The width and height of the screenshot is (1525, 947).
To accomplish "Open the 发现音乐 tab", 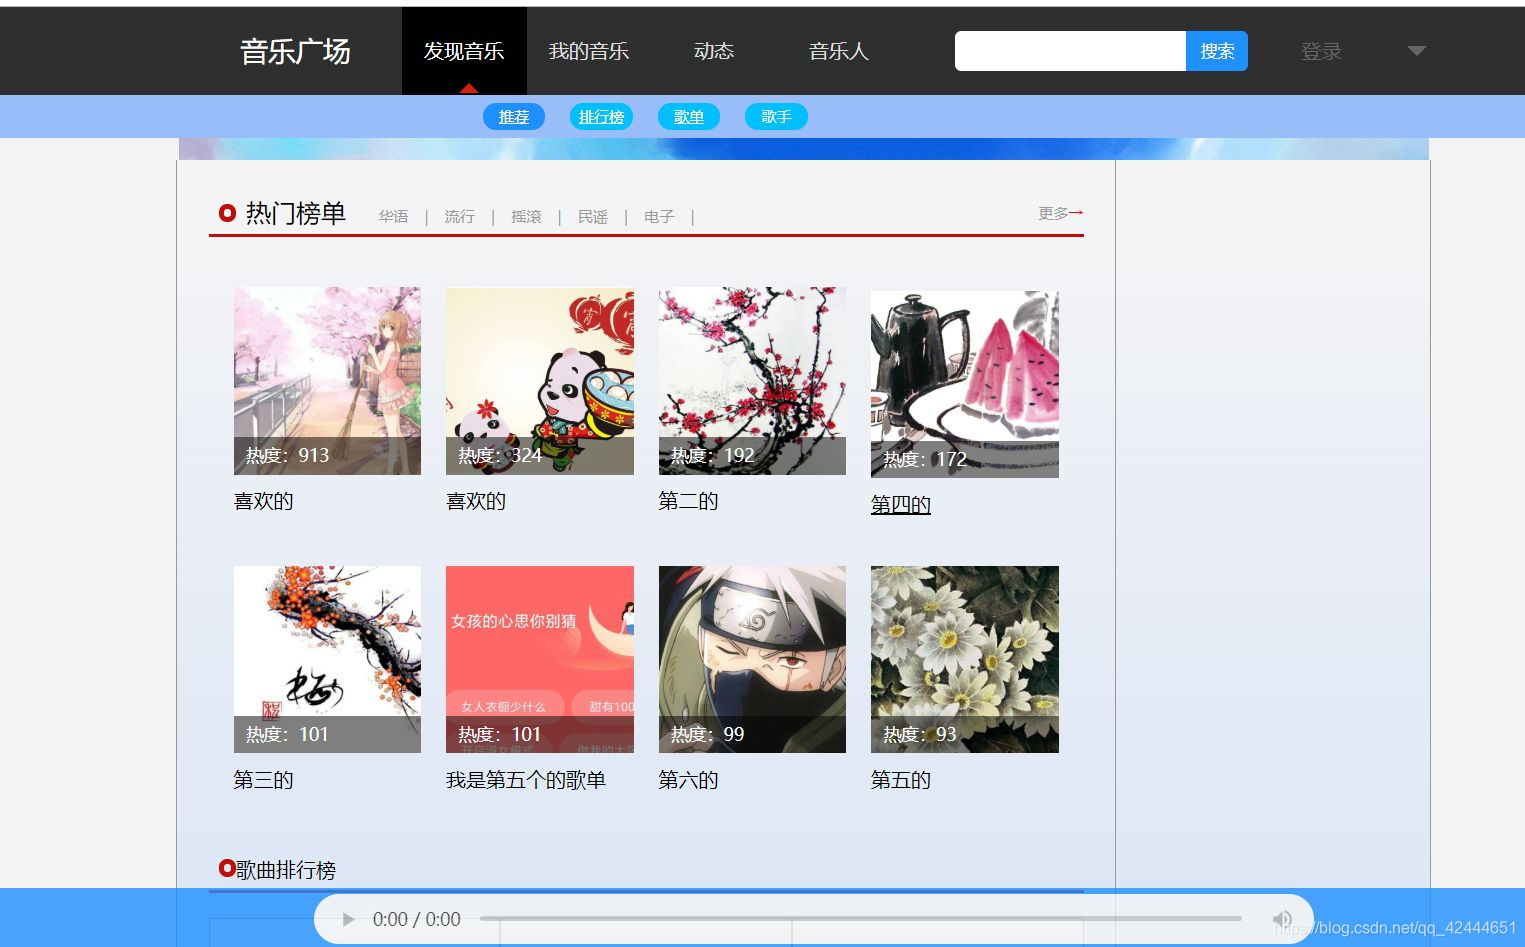I will tap(464, 51).
